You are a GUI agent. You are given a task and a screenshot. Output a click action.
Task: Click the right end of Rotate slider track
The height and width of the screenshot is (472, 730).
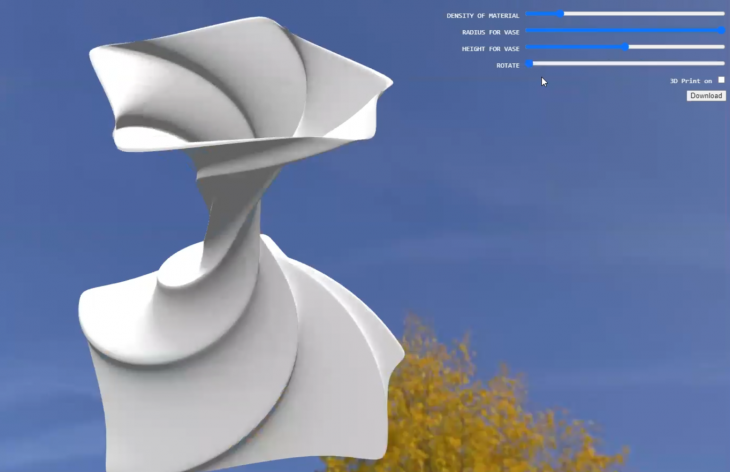722,64
